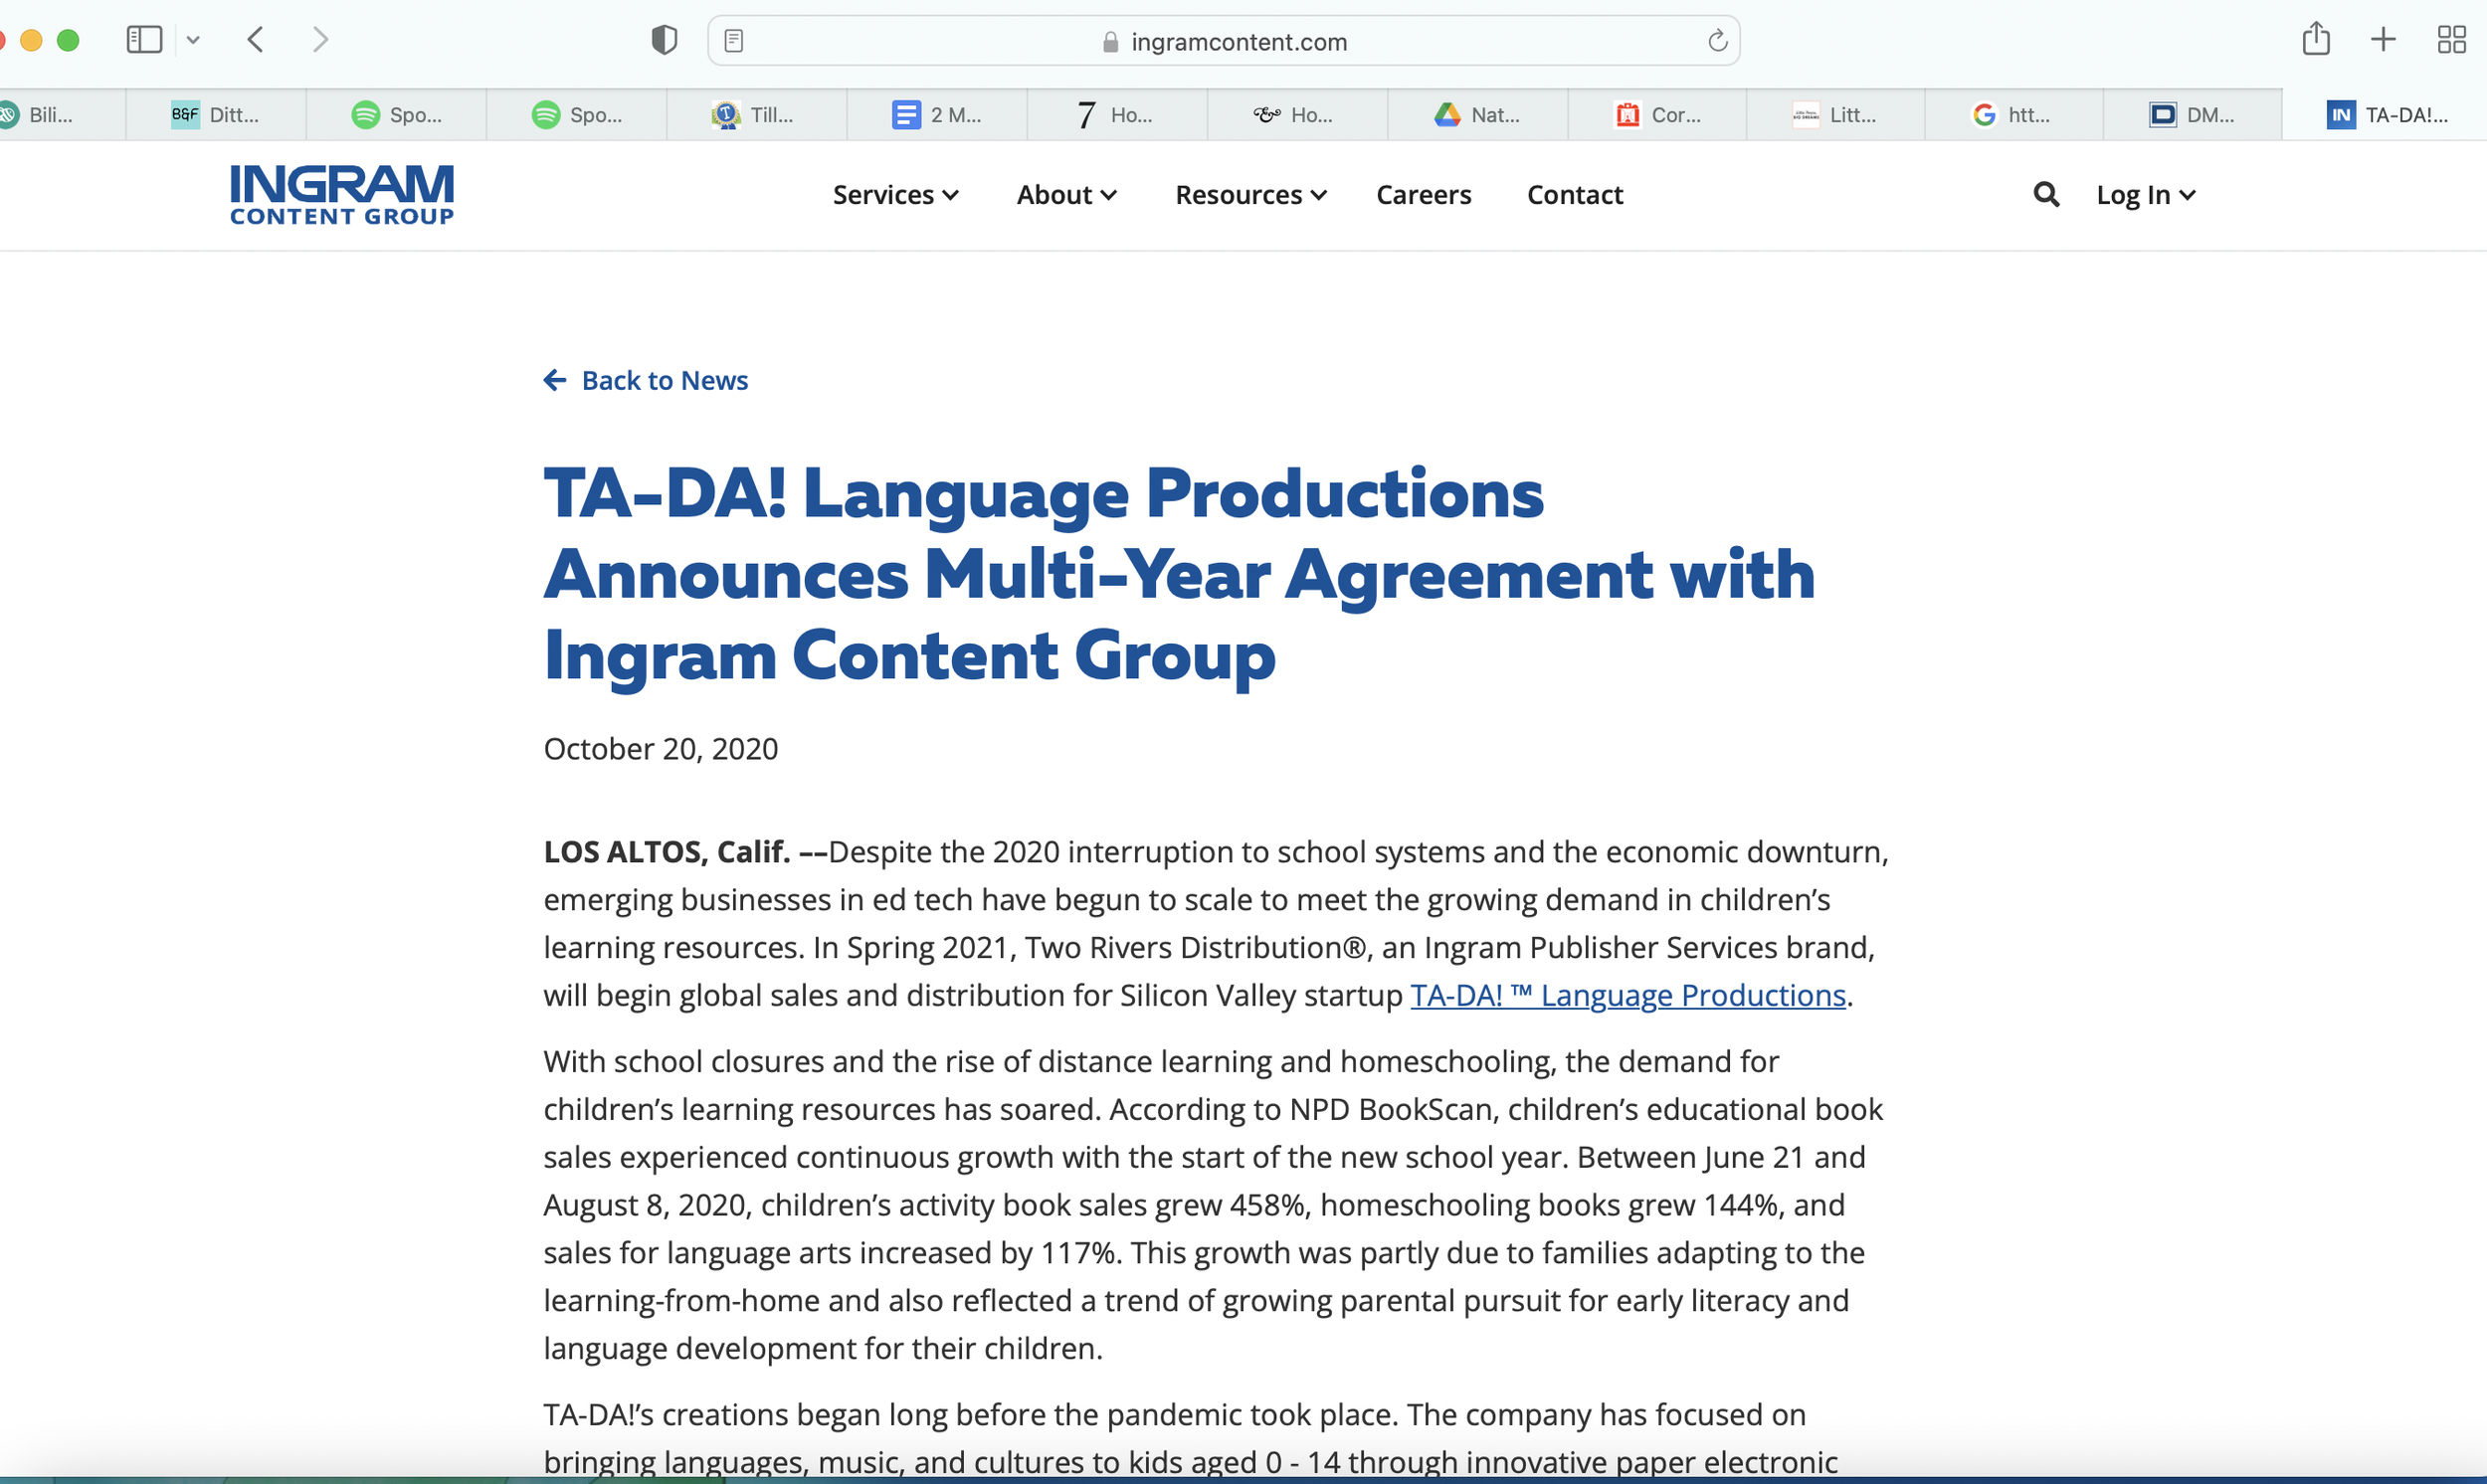Click the Safari sidebar toggle icon
The image size is (2487, 1484).
tap(144, 40)
